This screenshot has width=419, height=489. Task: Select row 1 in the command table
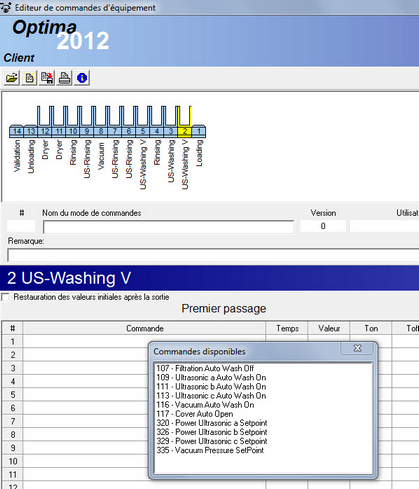click(13, 342)
